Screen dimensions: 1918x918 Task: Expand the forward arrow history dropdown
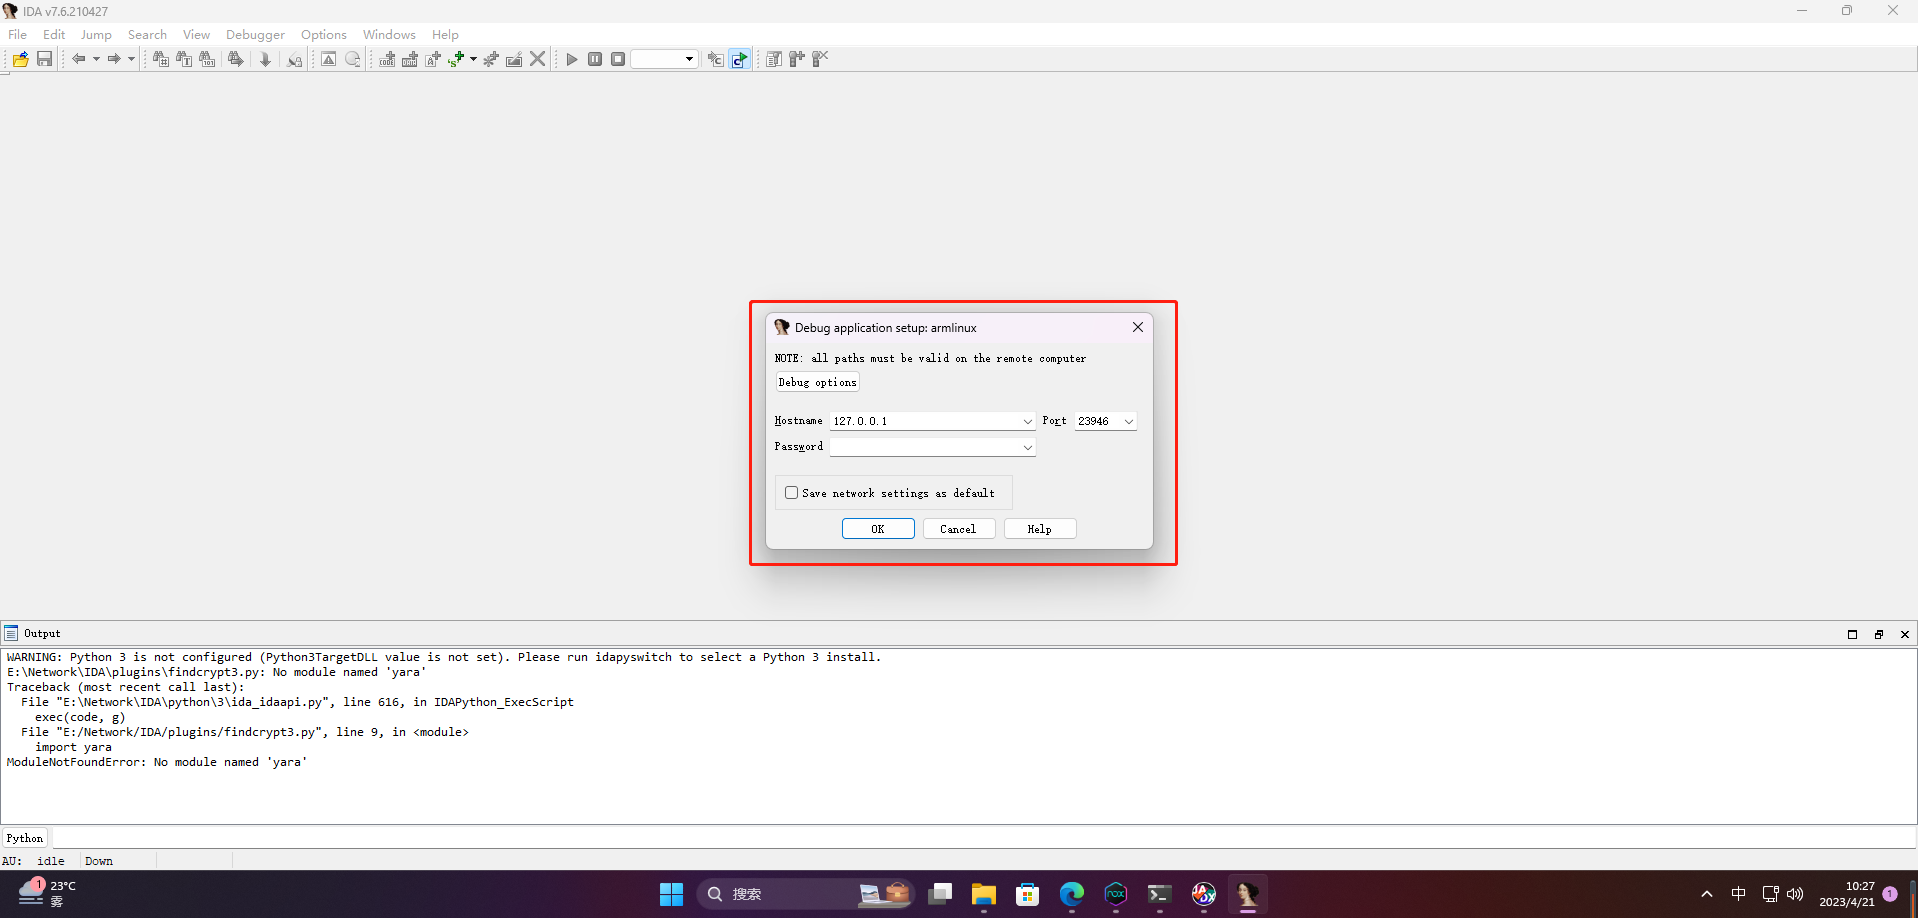tap(131, 59)
